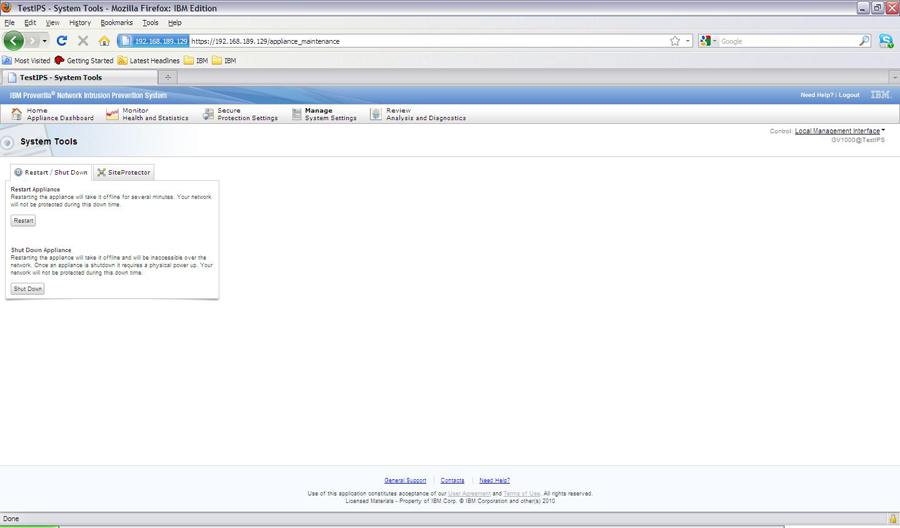
Task: Open the View menu
Action: coord(52,23)
